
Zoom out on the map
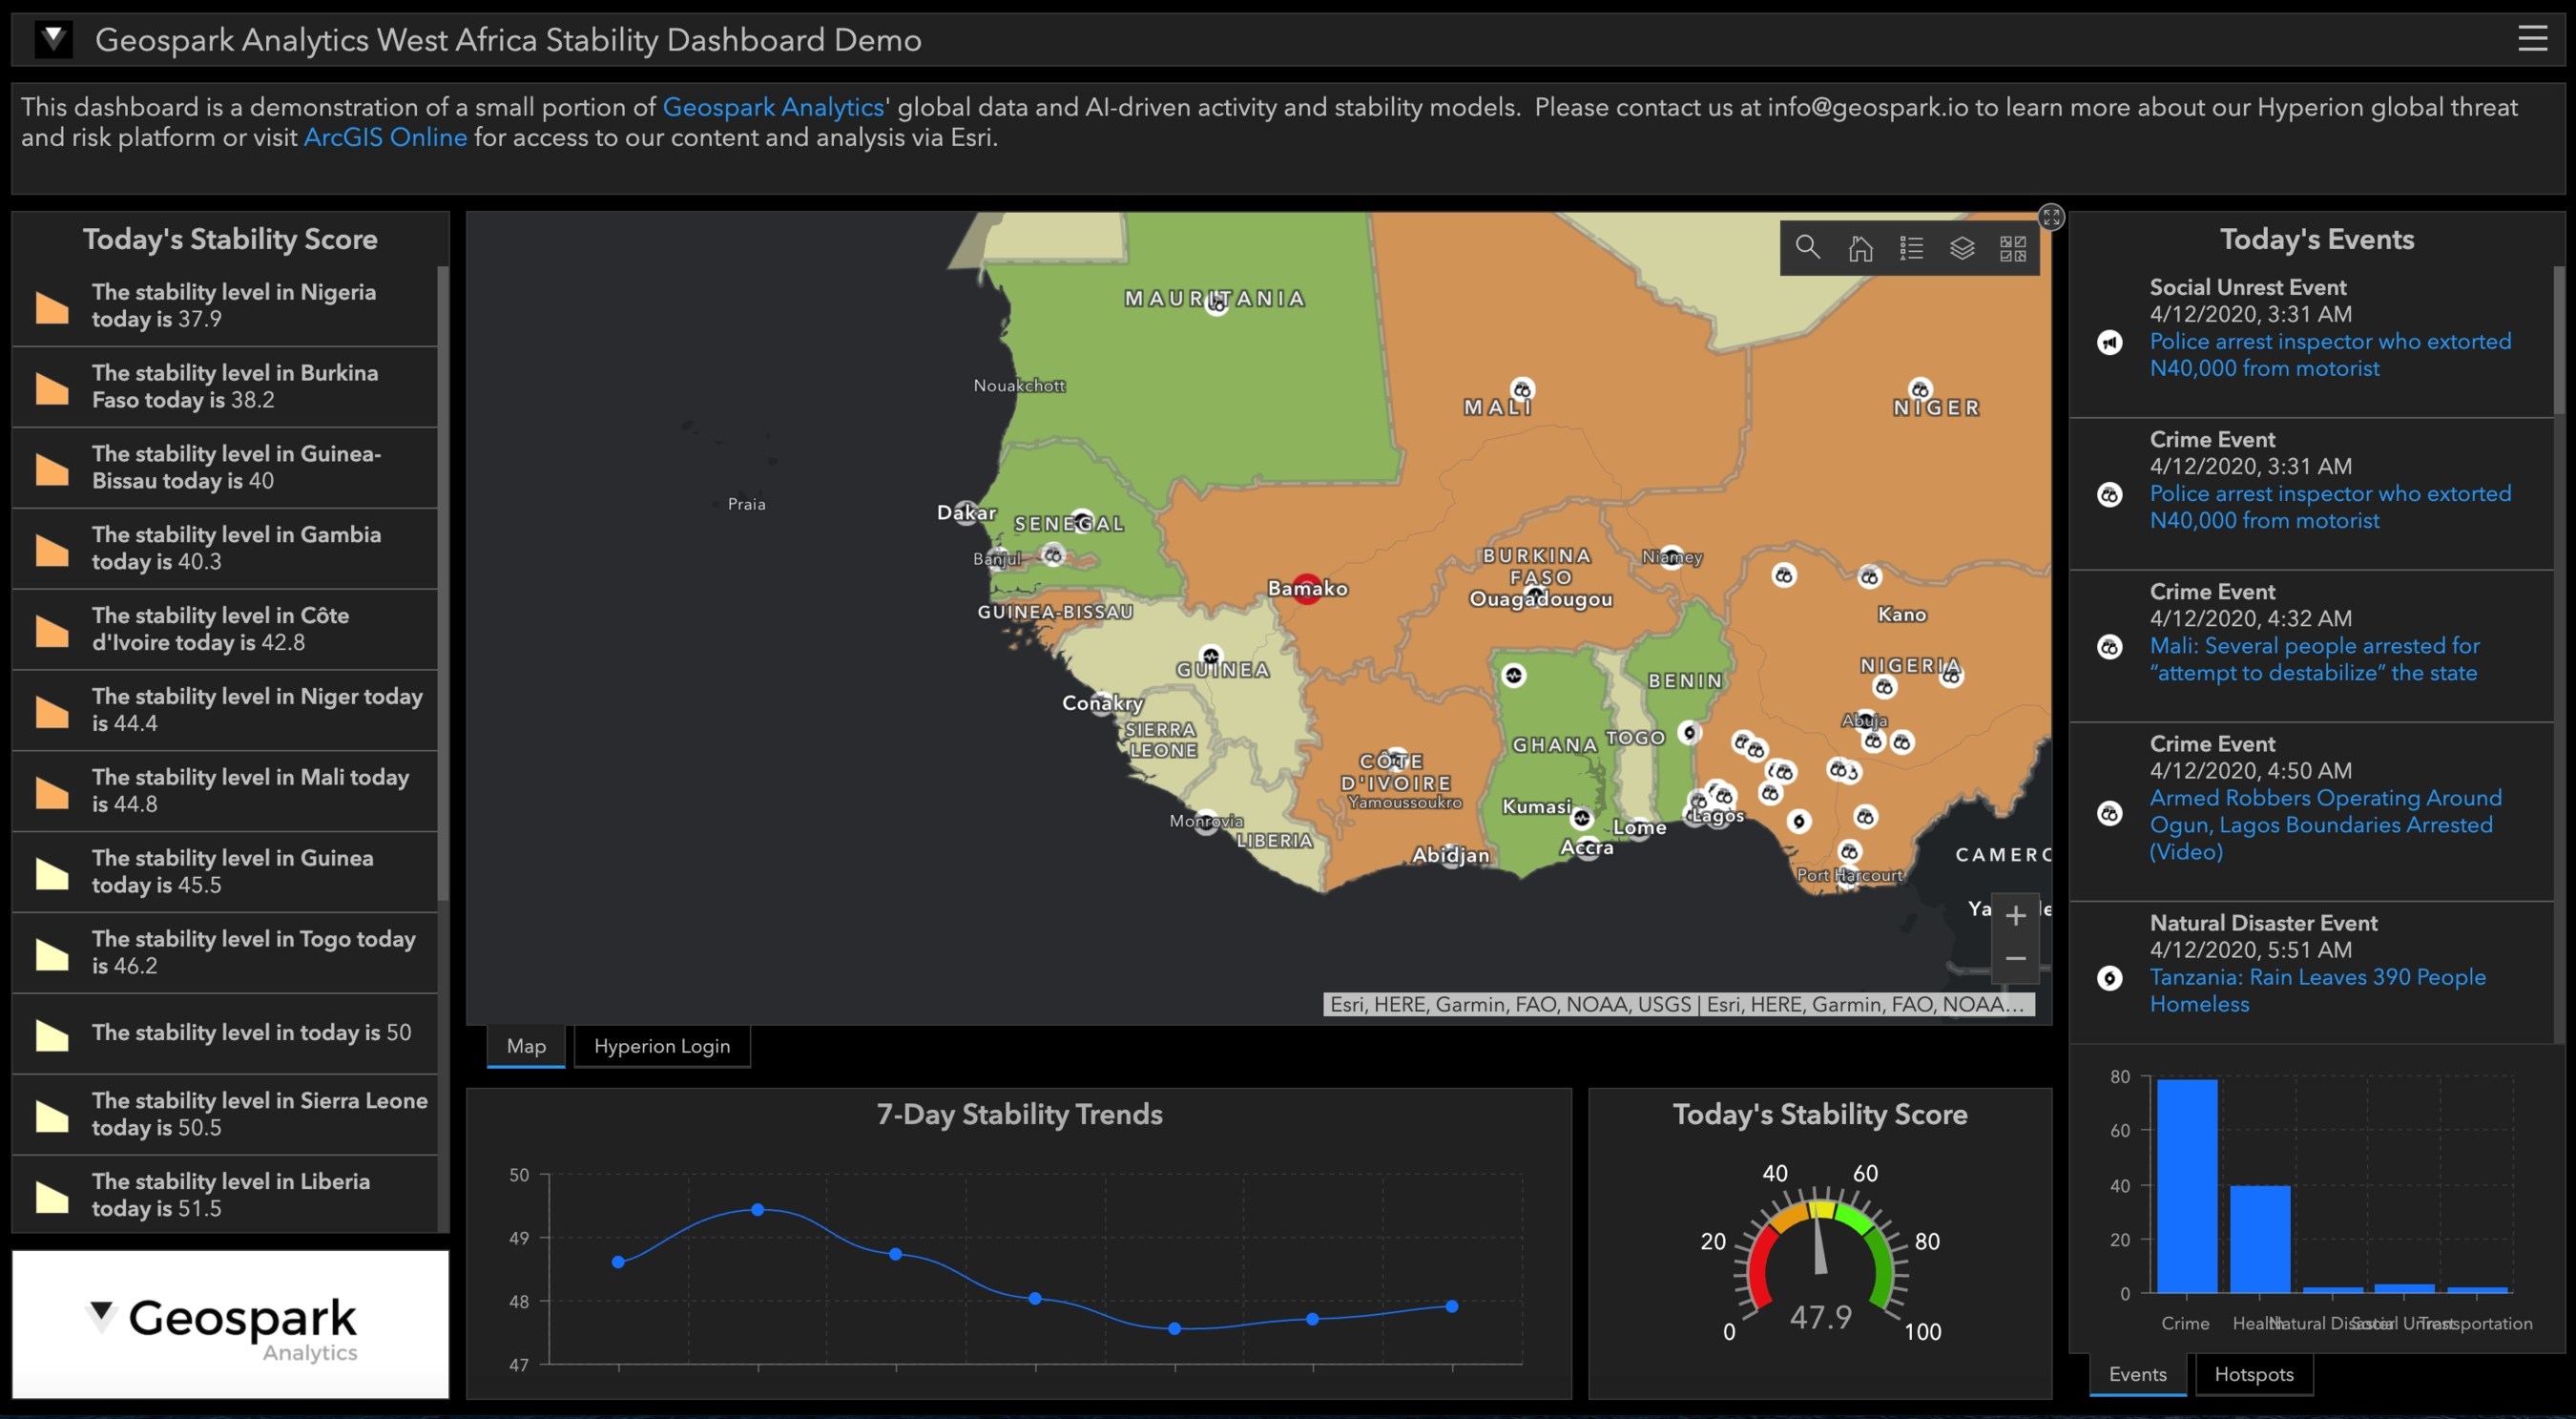tap(2016, 958)
